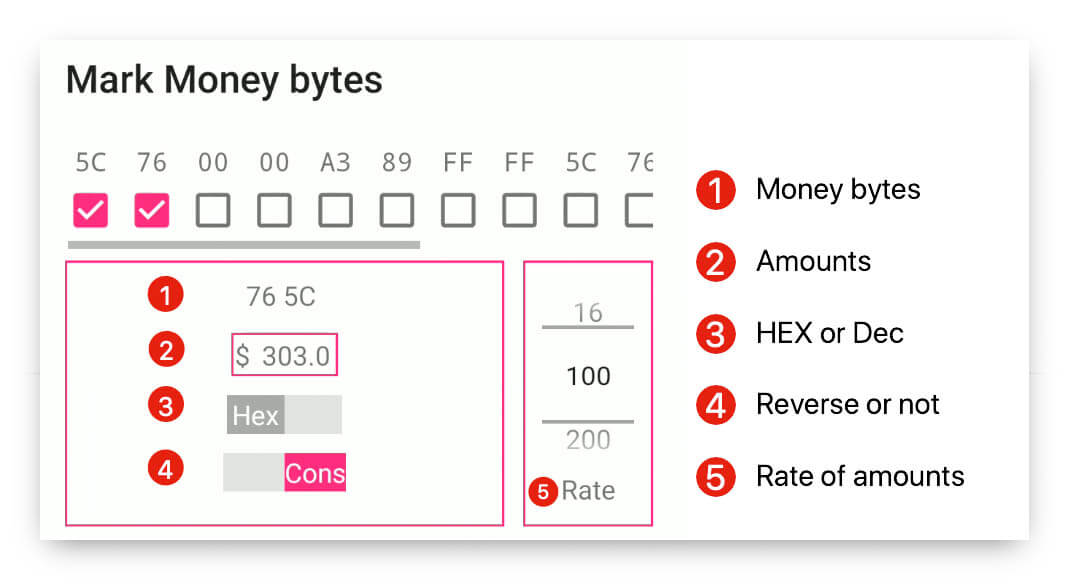Click red badge 2 beside the amount field

(x=165, y=351)
